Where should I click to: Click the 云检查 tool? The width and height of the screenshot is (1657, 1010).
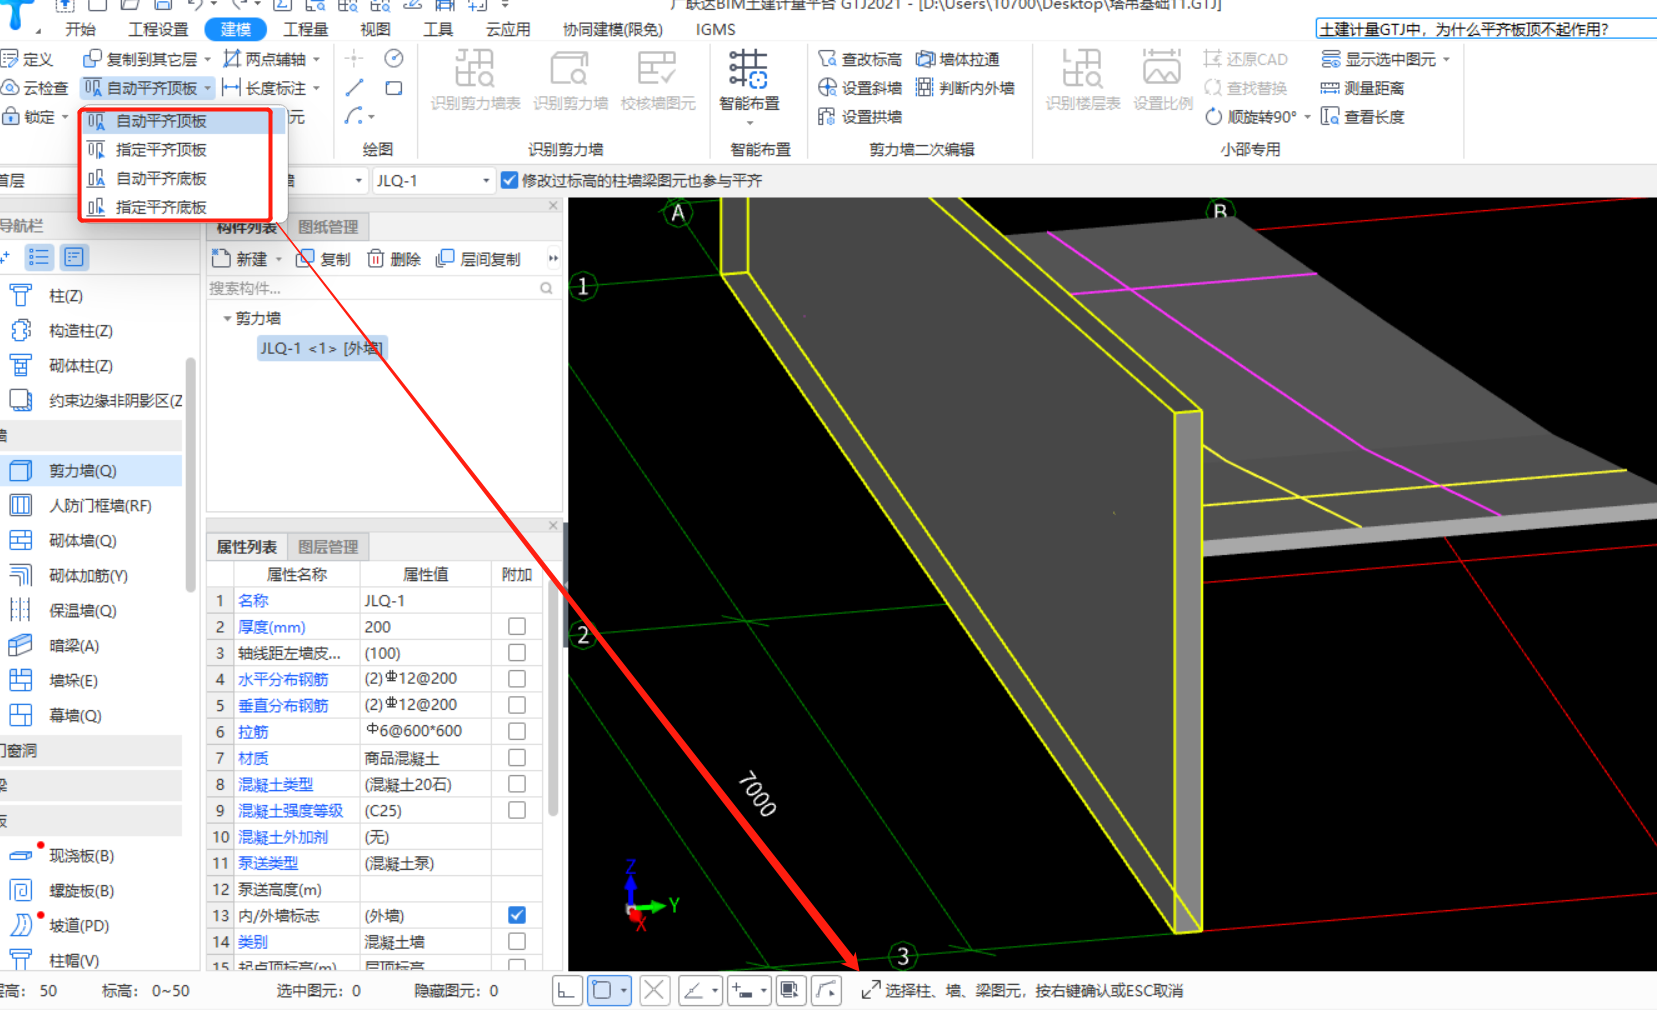pos(35,88)
